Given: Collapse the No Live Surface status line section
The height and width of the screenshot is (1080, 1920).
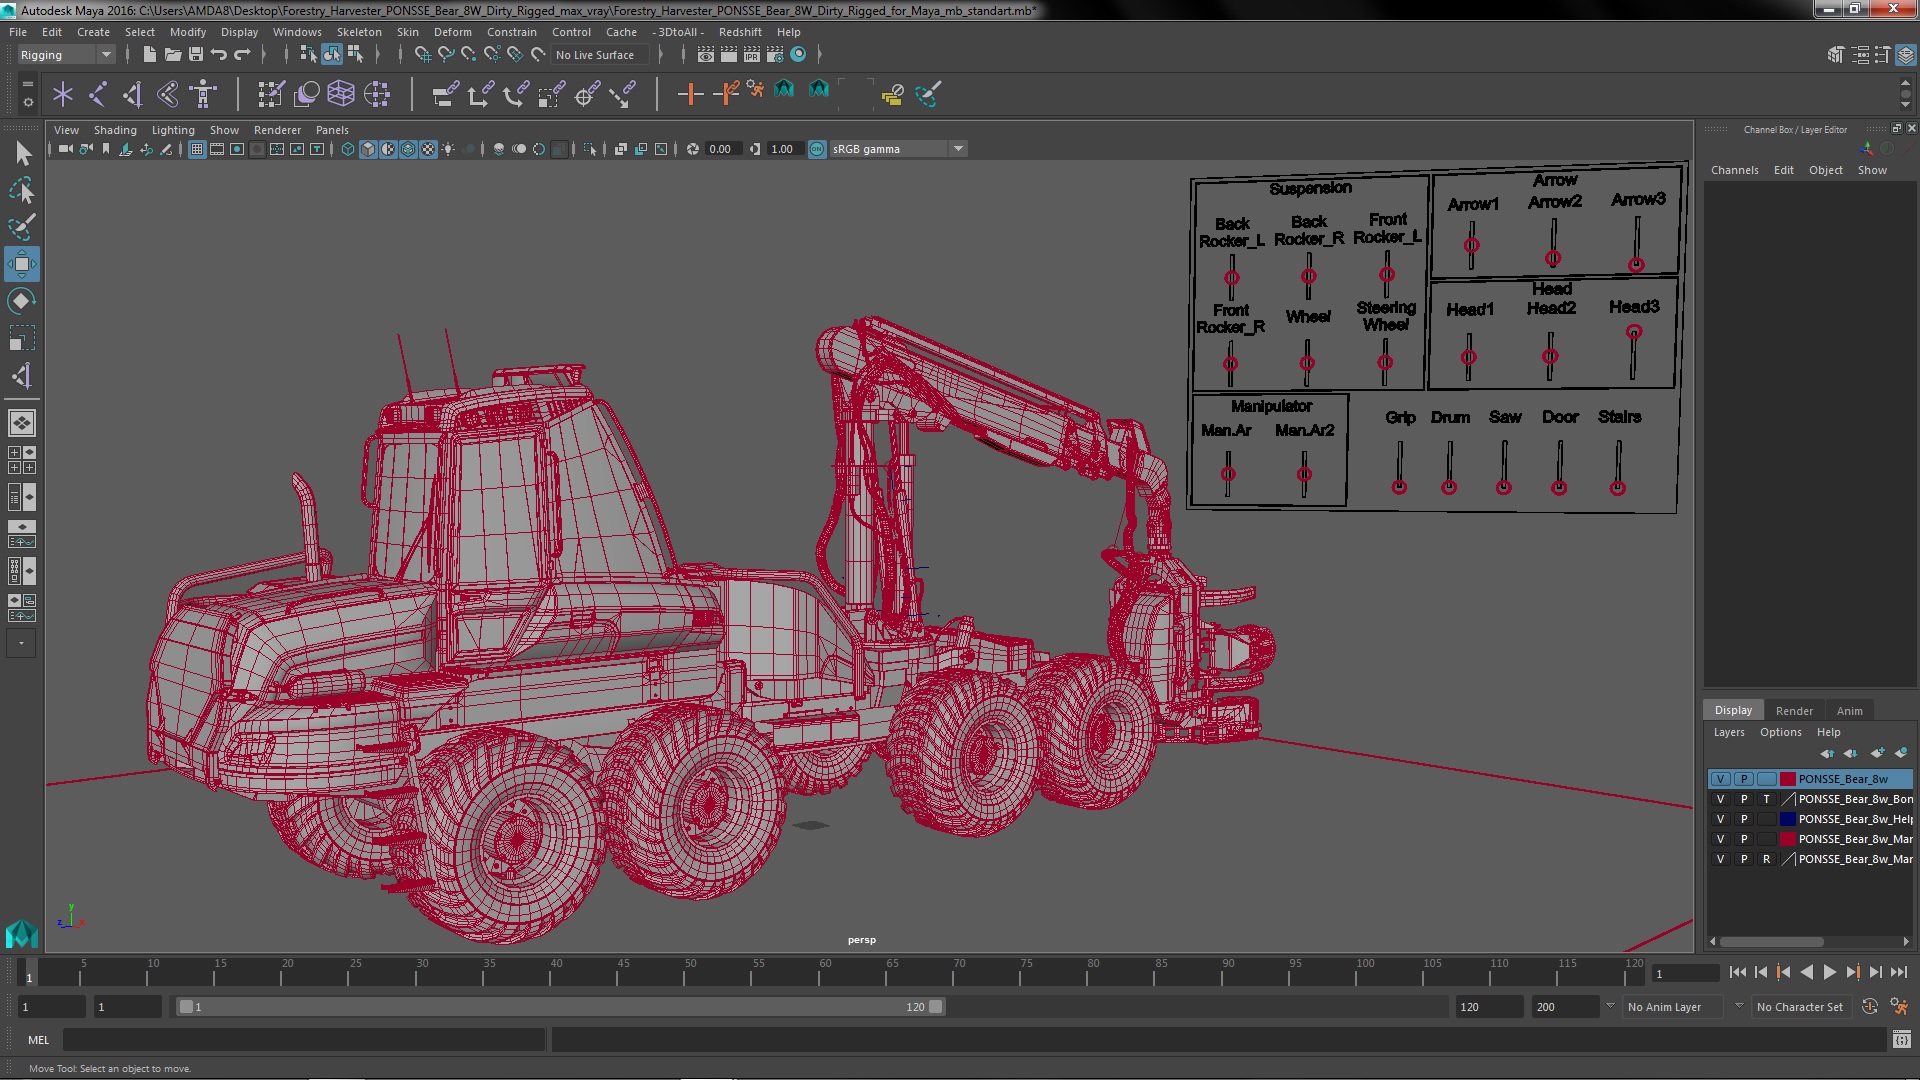Looking at the screenshot, I should pos(661,55).
